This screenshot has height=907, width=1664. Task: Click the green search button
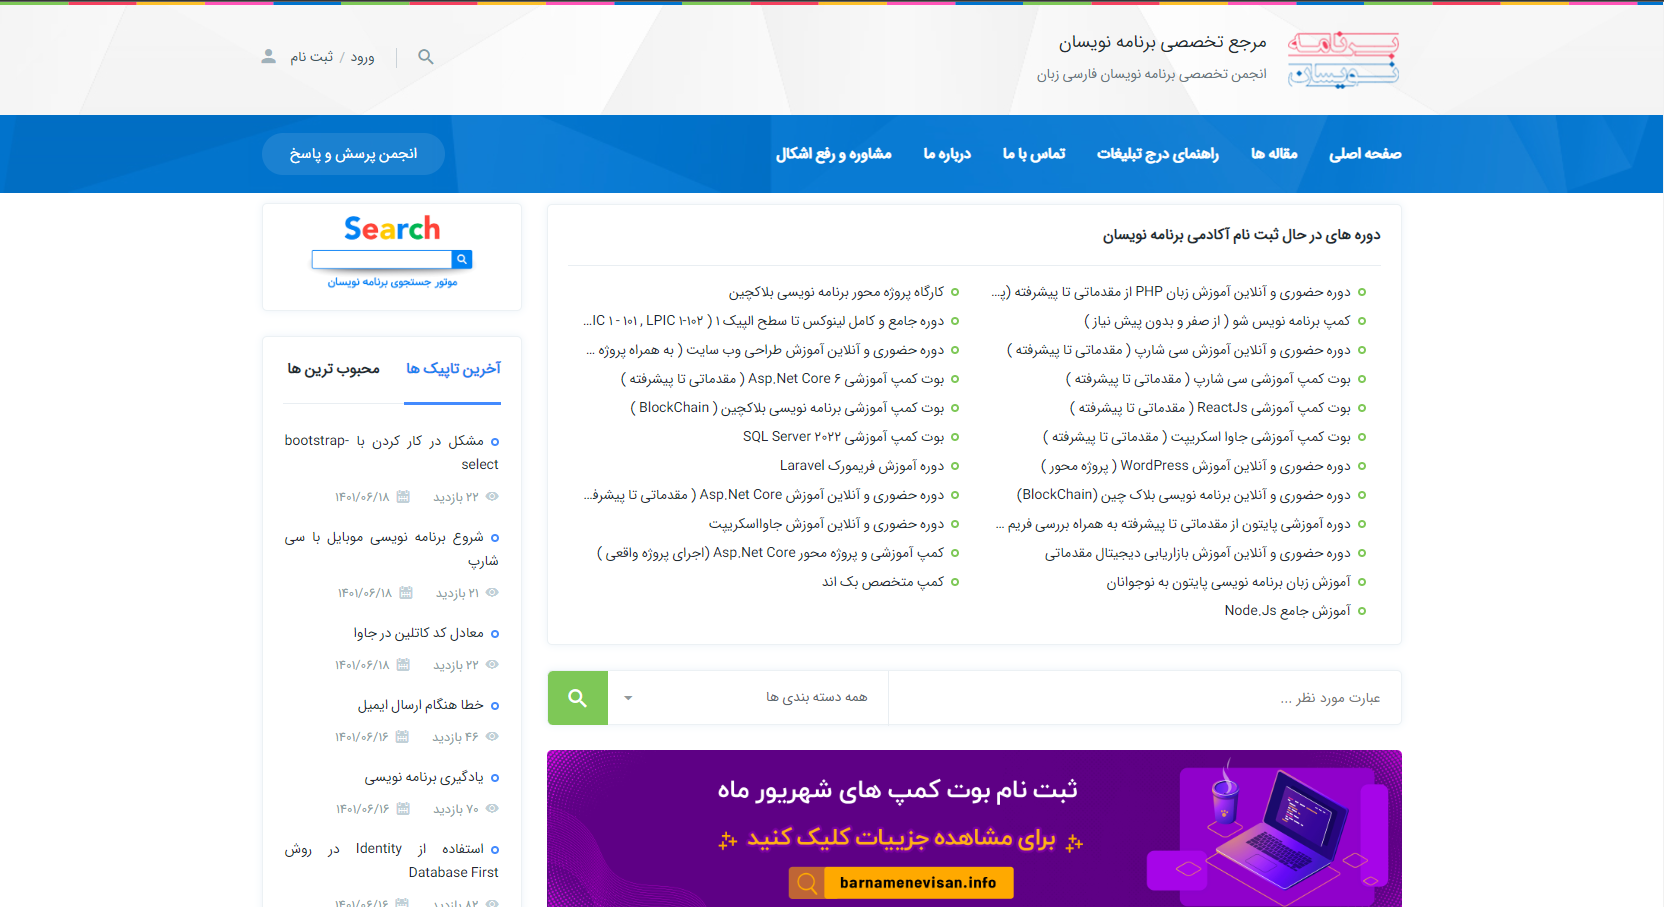(577, 698)
